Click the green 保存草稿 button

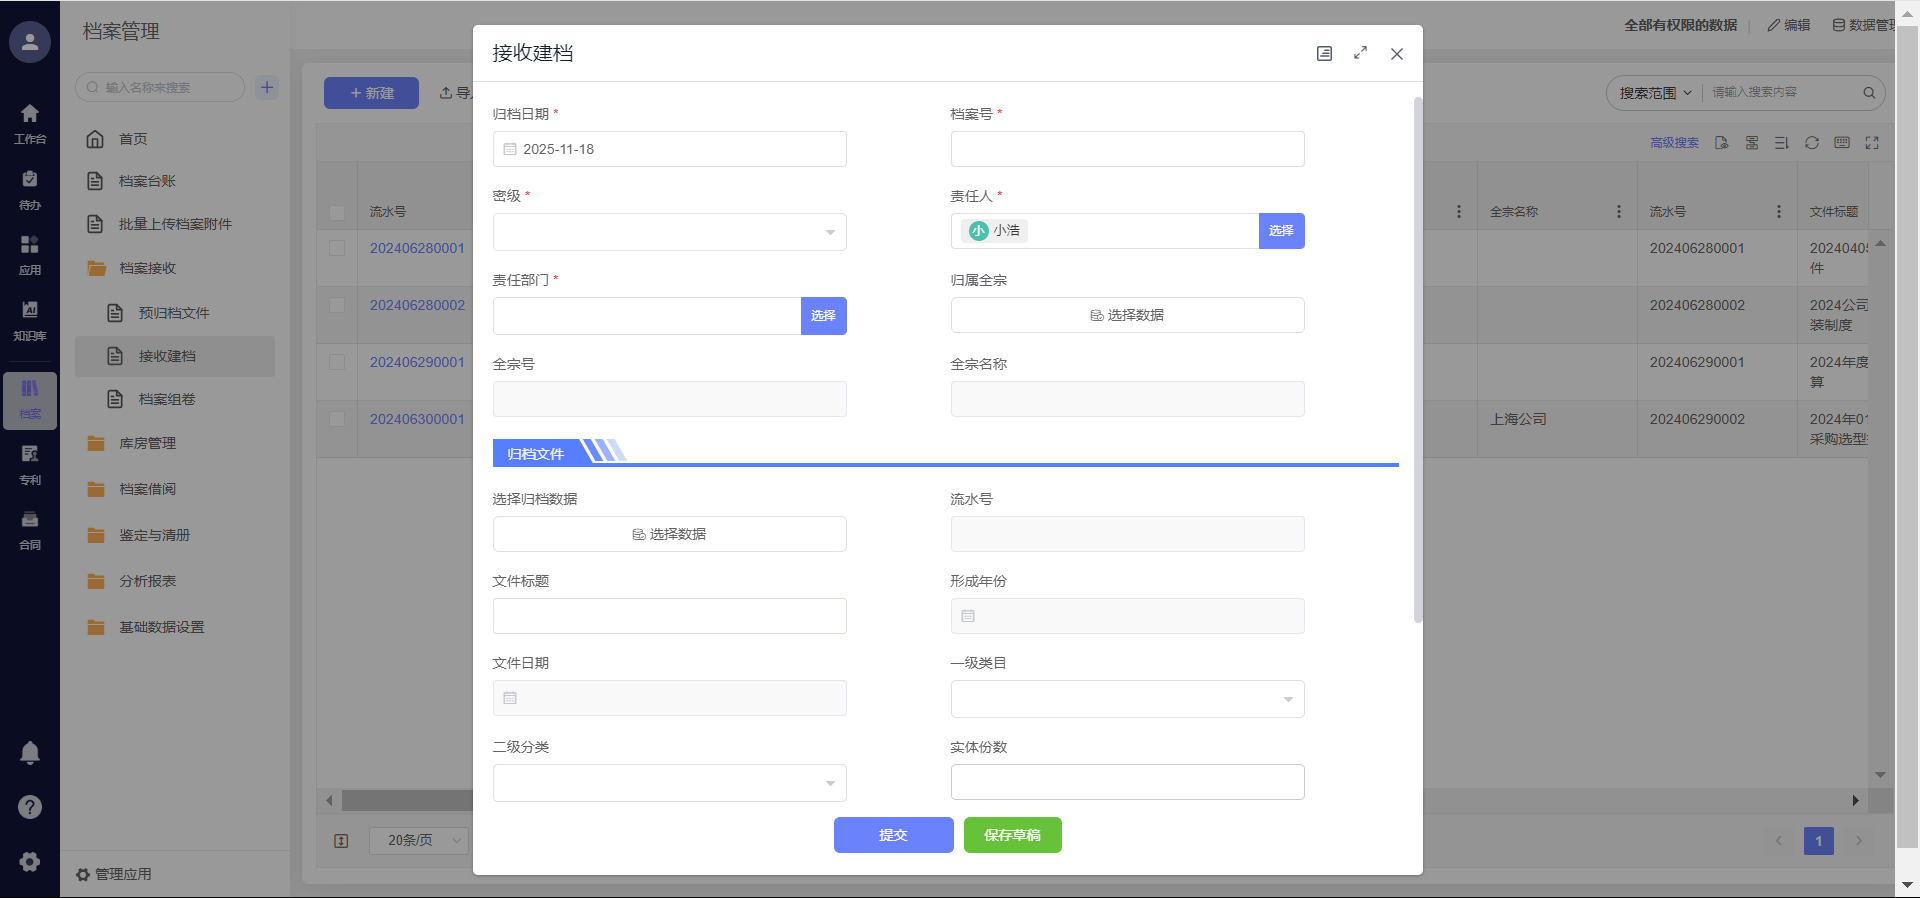[x=1012, y=835]
